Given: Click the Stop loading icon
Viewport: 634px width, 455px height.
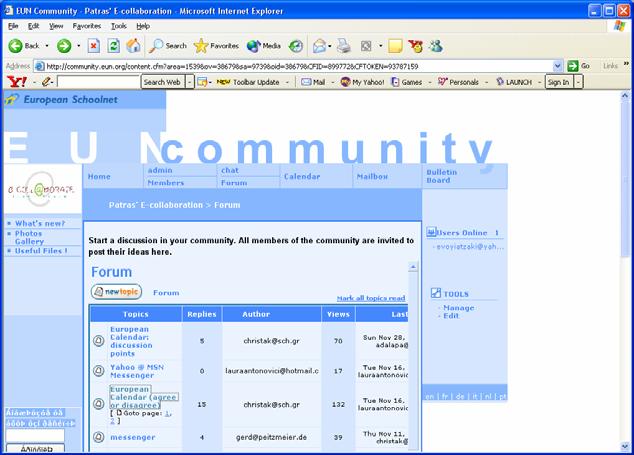Looking at the screenshot, I should point(93,46).
